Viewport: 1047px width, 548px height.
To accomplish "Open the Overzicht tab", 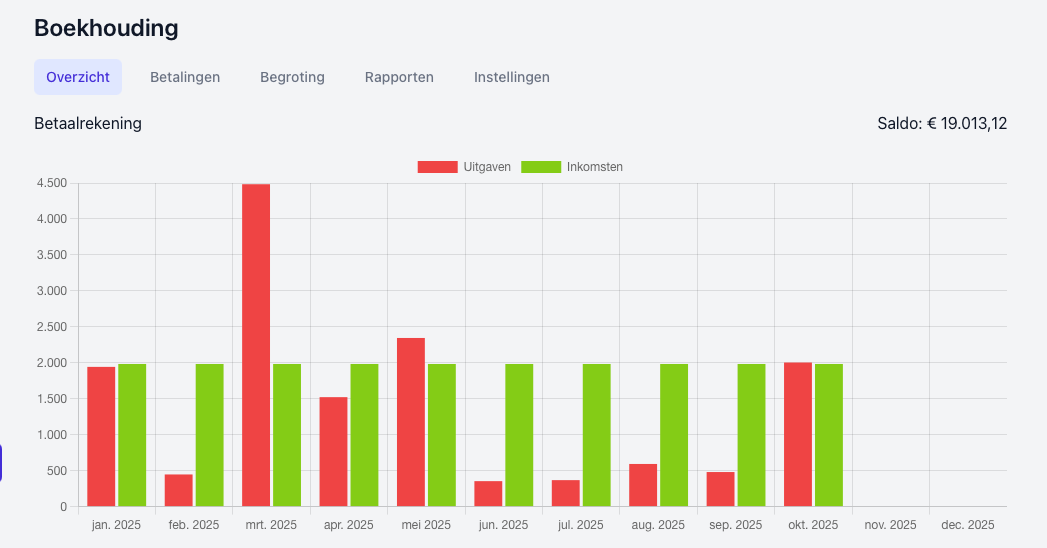I will pos(78,77).
